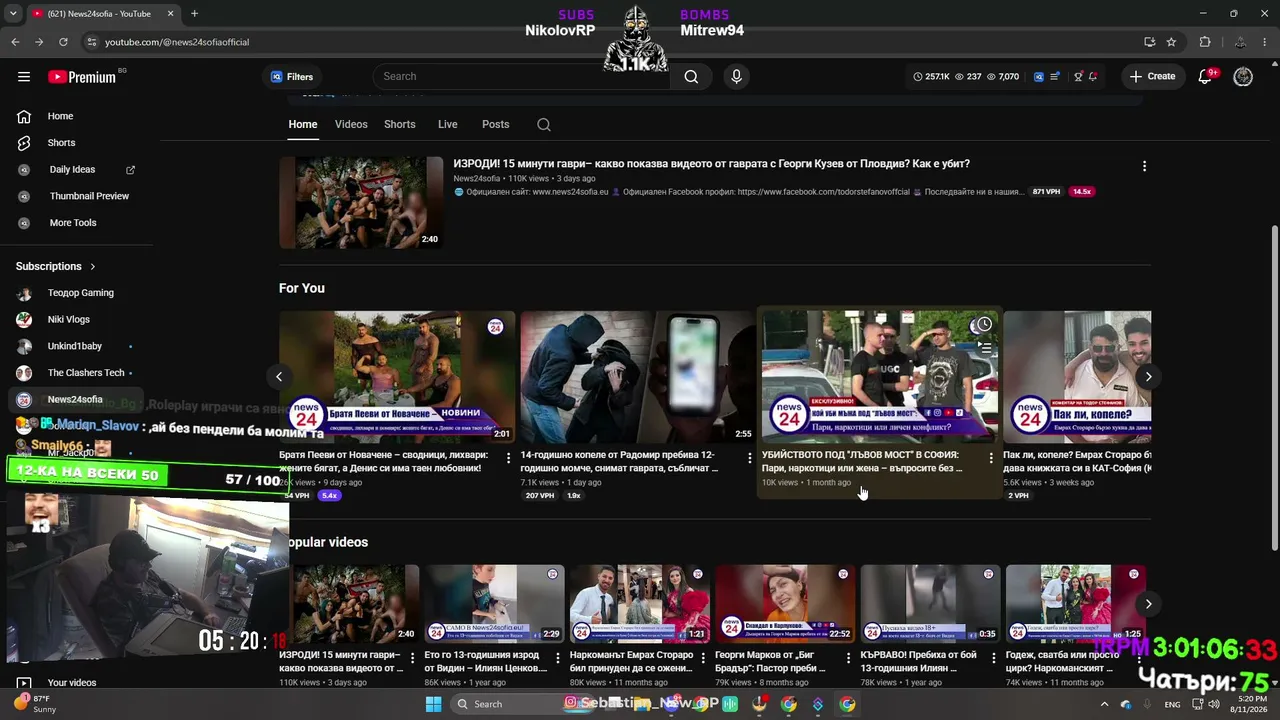Viewport: 1280px width, 720px height.
Task: Expand the Subscriptions section
Action: (x=56, y=266)
